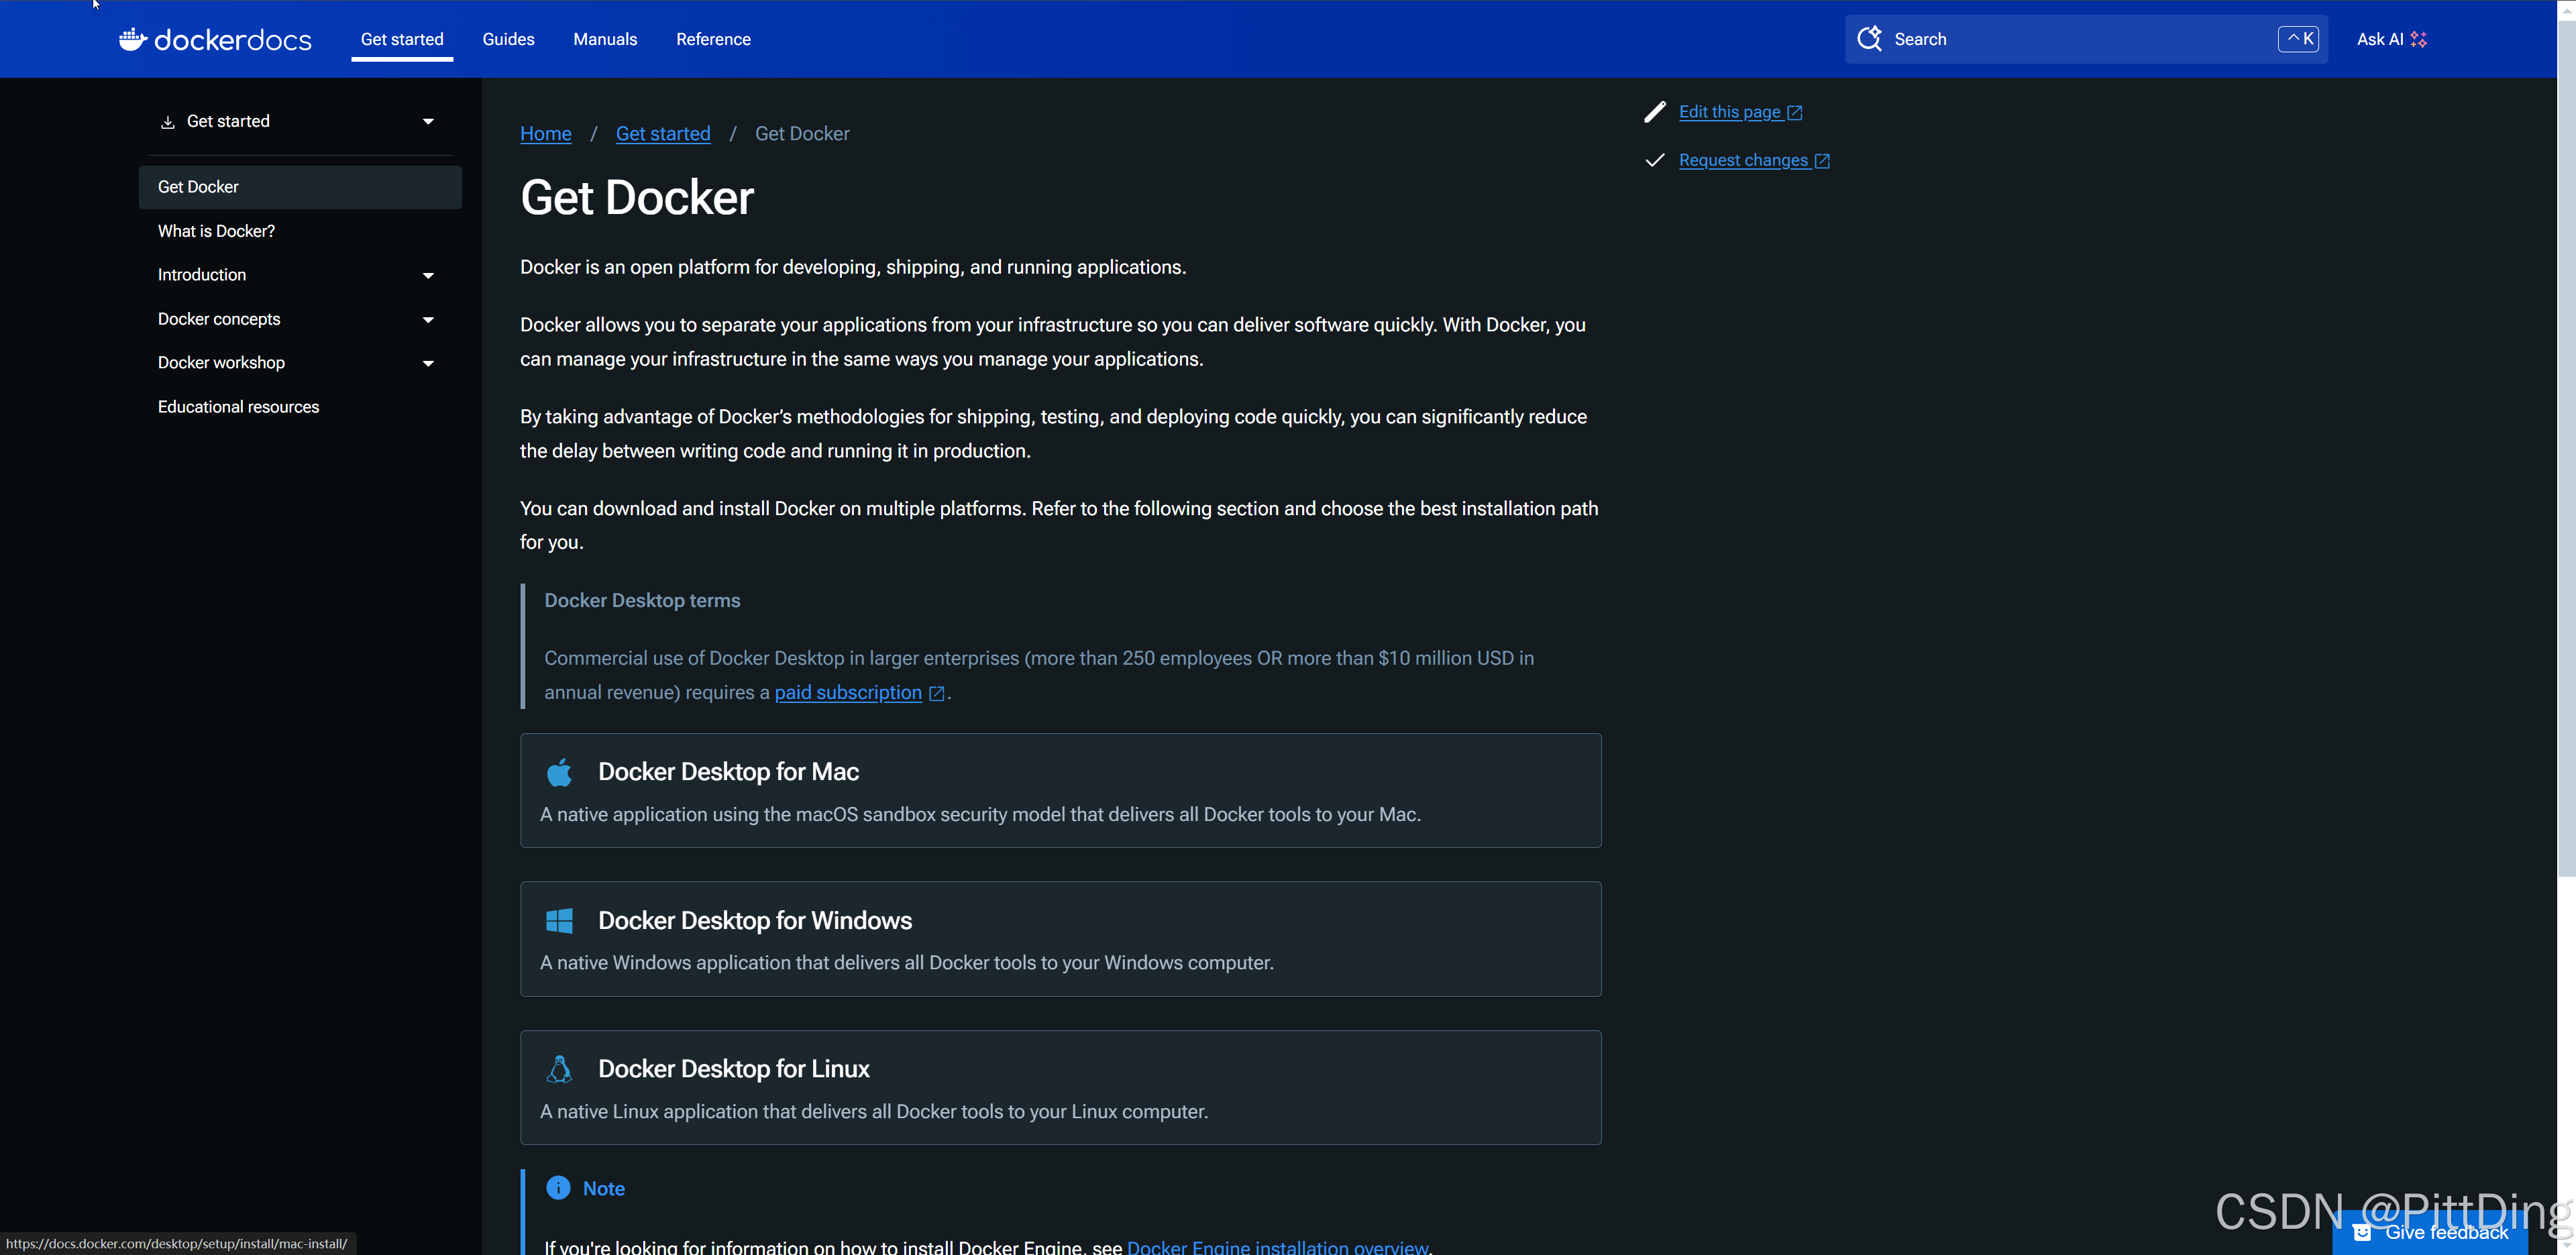2576x1255 pixels.
Task: Switch to the Guides tab
Action: coord(508,39)
